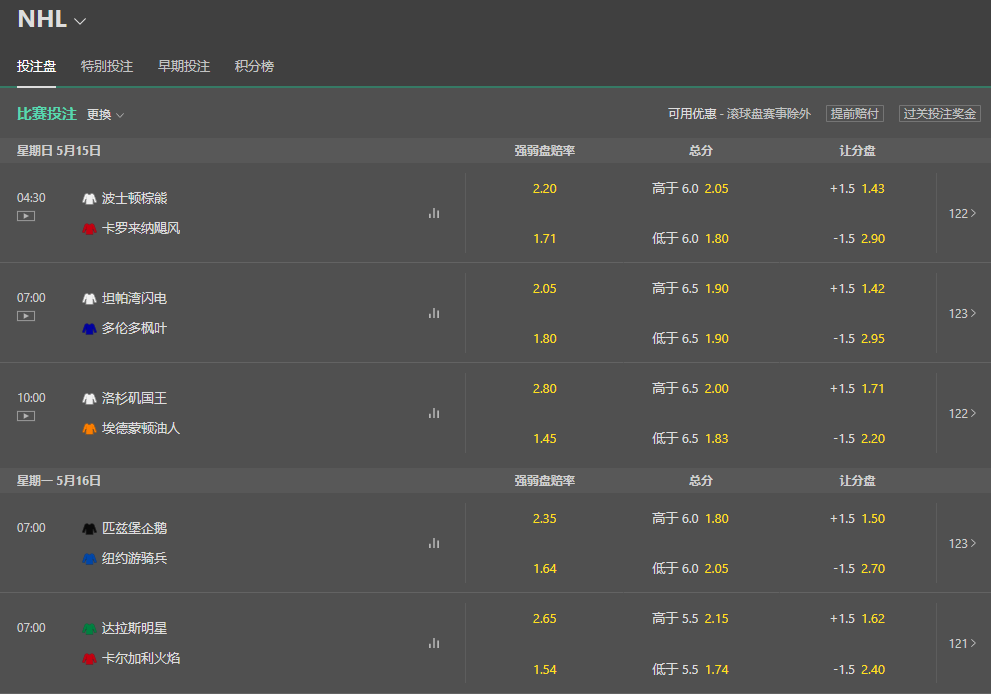Viewport: 991px width, 694px height.
Task: Open stats chart icon for 洛杉矶国王 match
Action: coord(434,413)
